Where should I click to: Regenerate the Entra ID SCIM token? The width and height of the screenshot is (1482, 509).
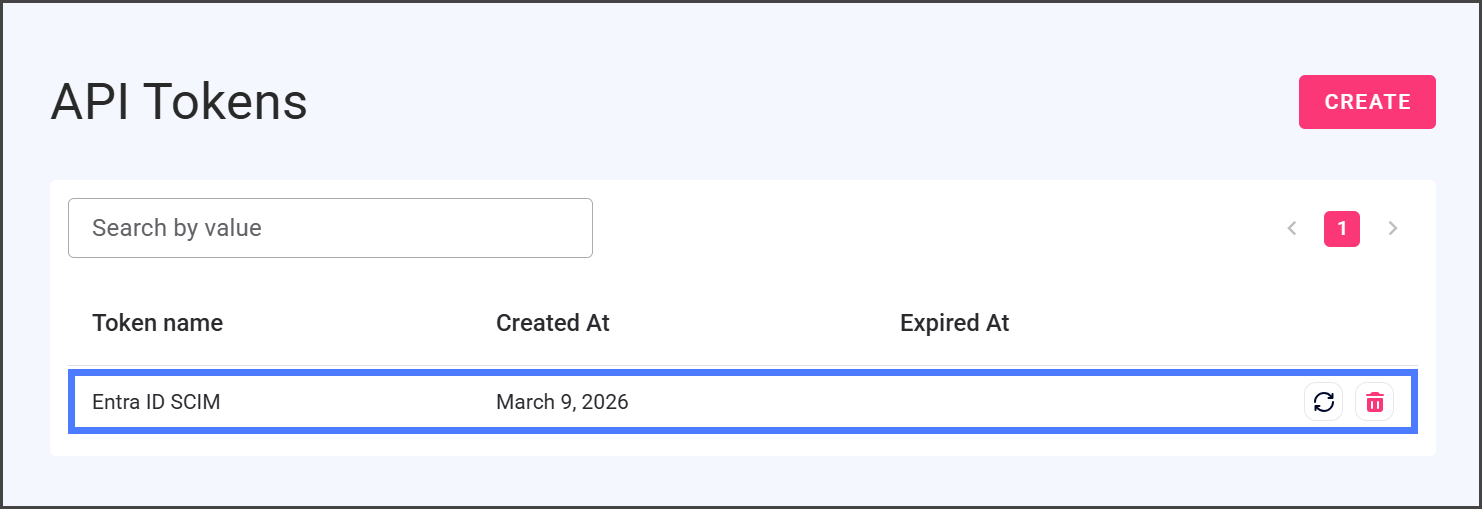[x=1323, y=402]
